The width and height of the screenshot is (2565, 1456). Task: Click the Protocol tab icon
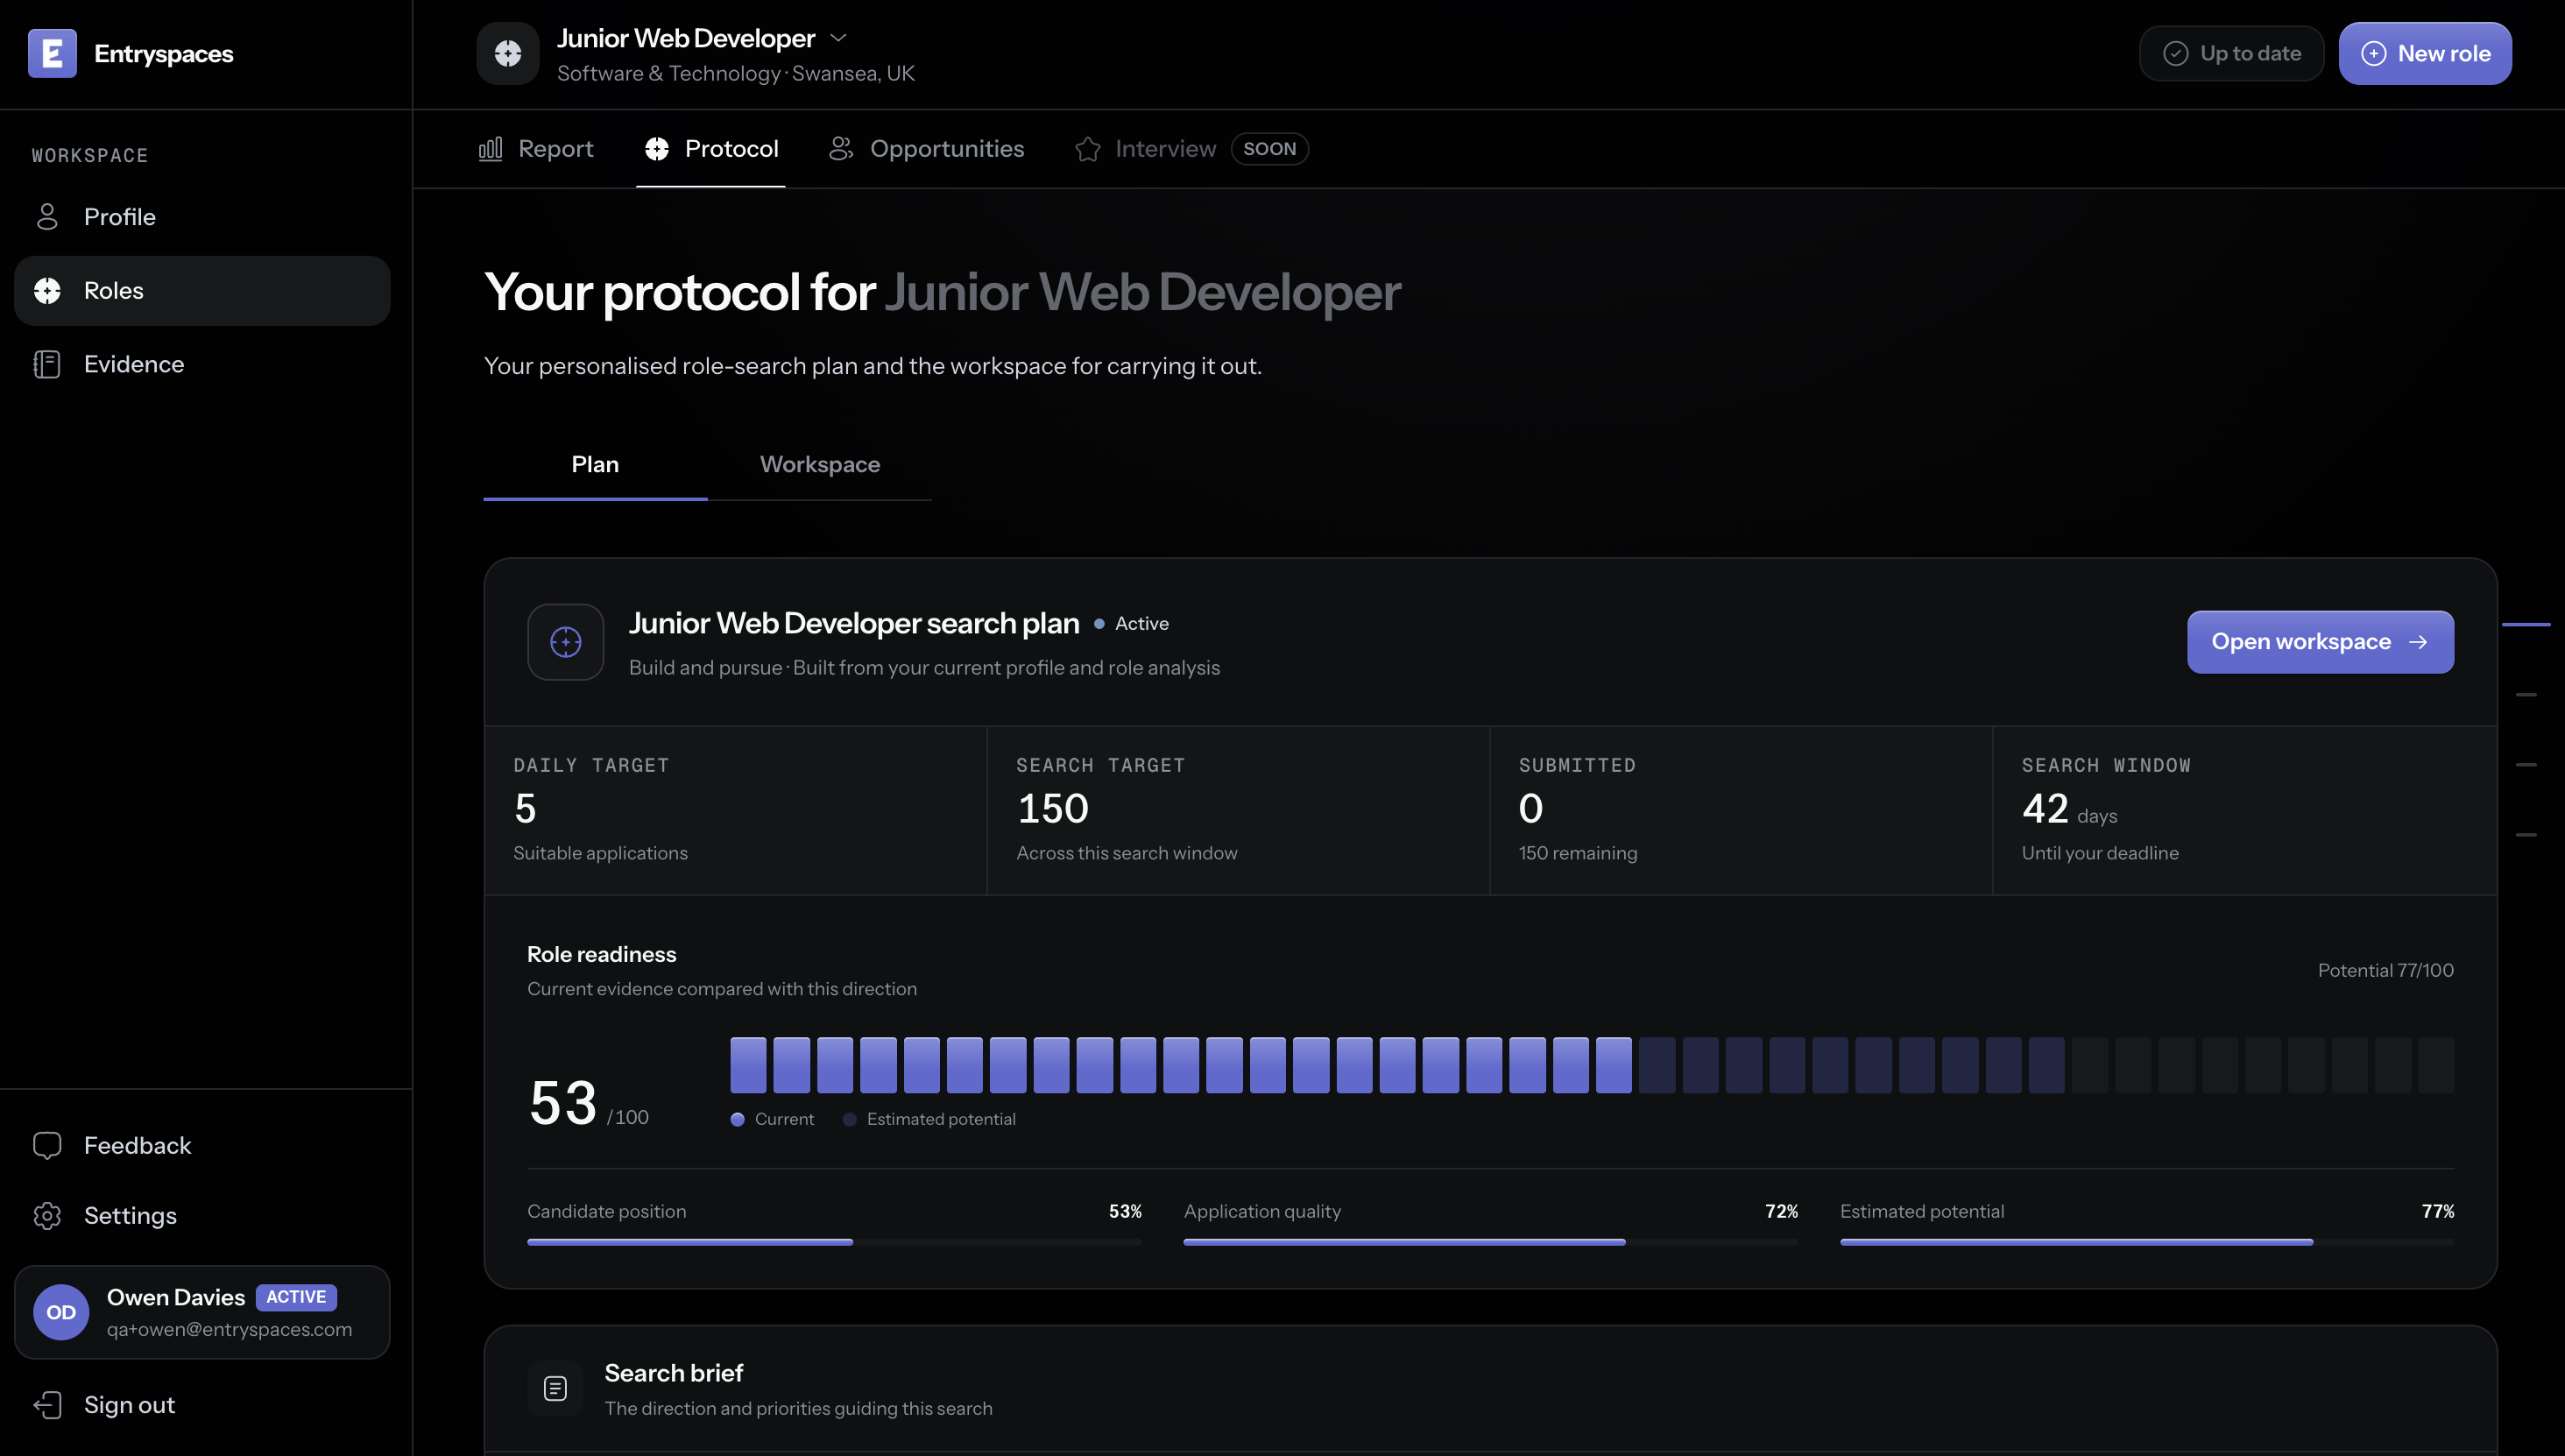(x=657, y=149)
